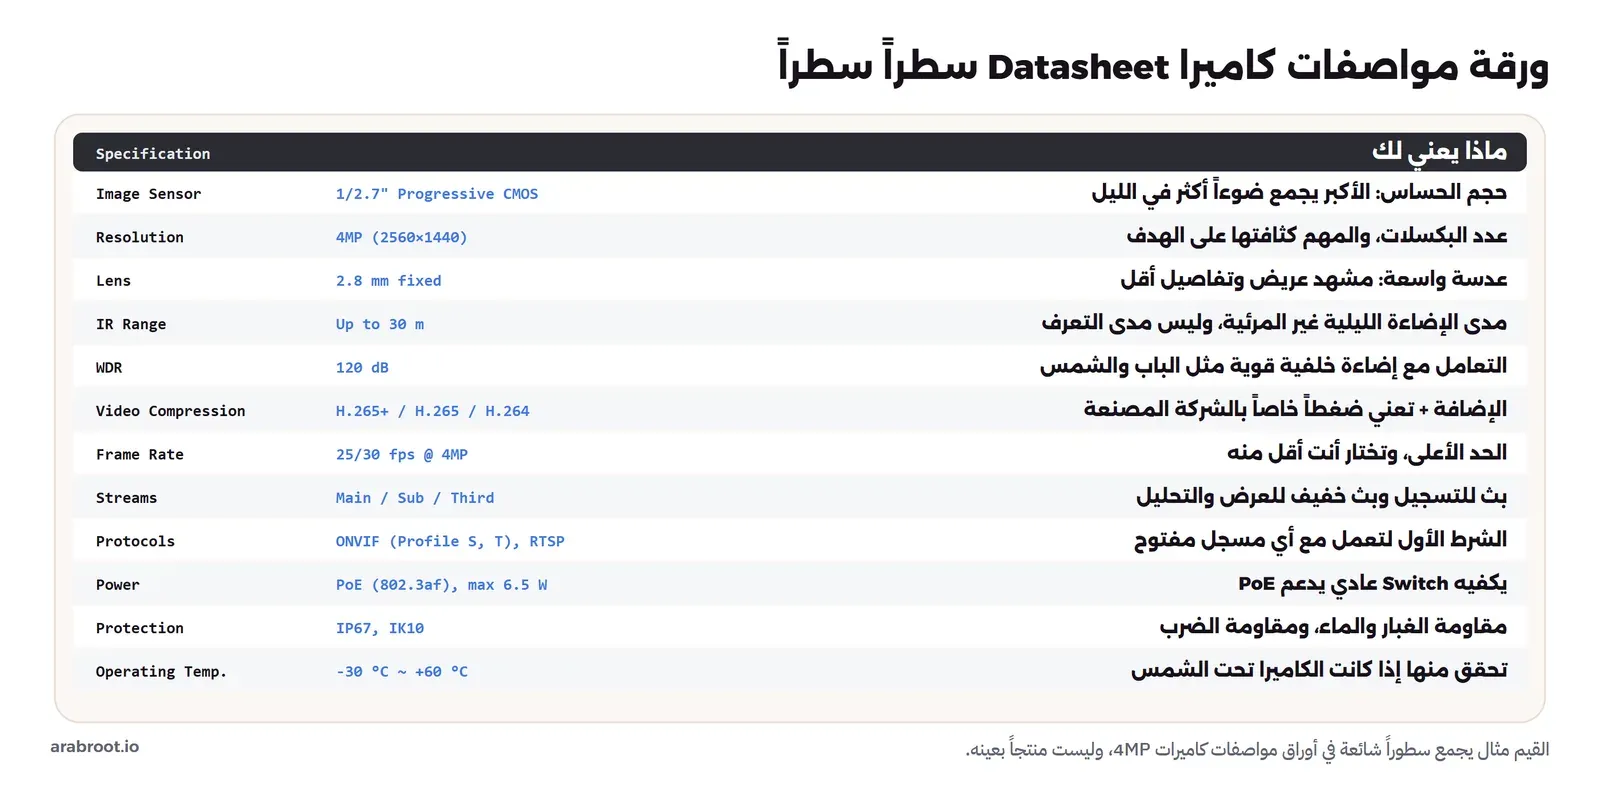Click the value '25/30 fps @ 4MP'
1600x791 pixels.
pyautogui.click(x=402, y=455)
